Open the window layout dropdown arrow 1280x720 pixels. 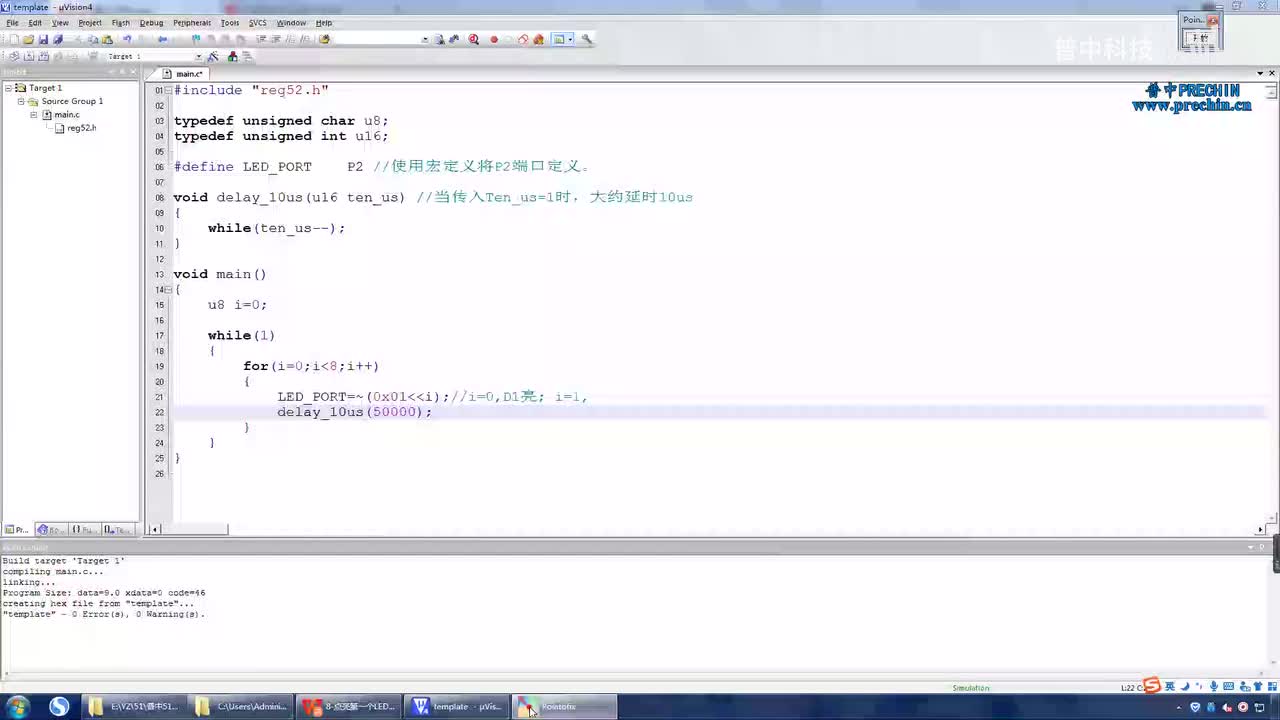coord(570,39)
